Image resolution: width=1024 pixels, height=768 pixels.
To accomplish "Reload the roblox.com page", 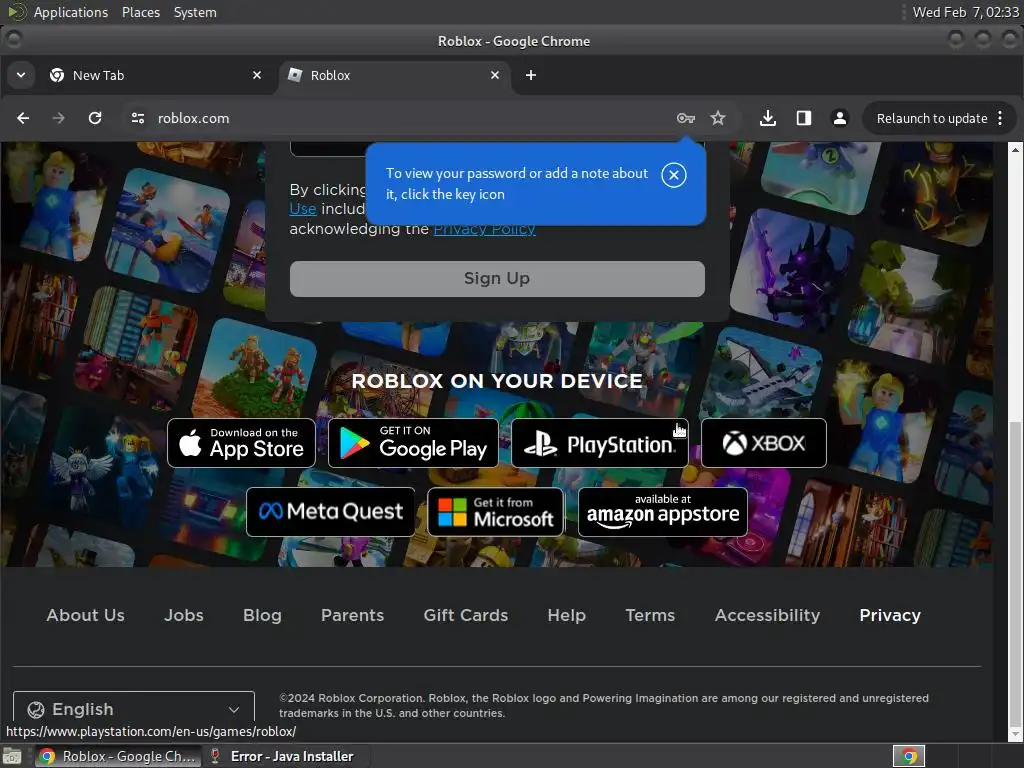I will [95, 118].
